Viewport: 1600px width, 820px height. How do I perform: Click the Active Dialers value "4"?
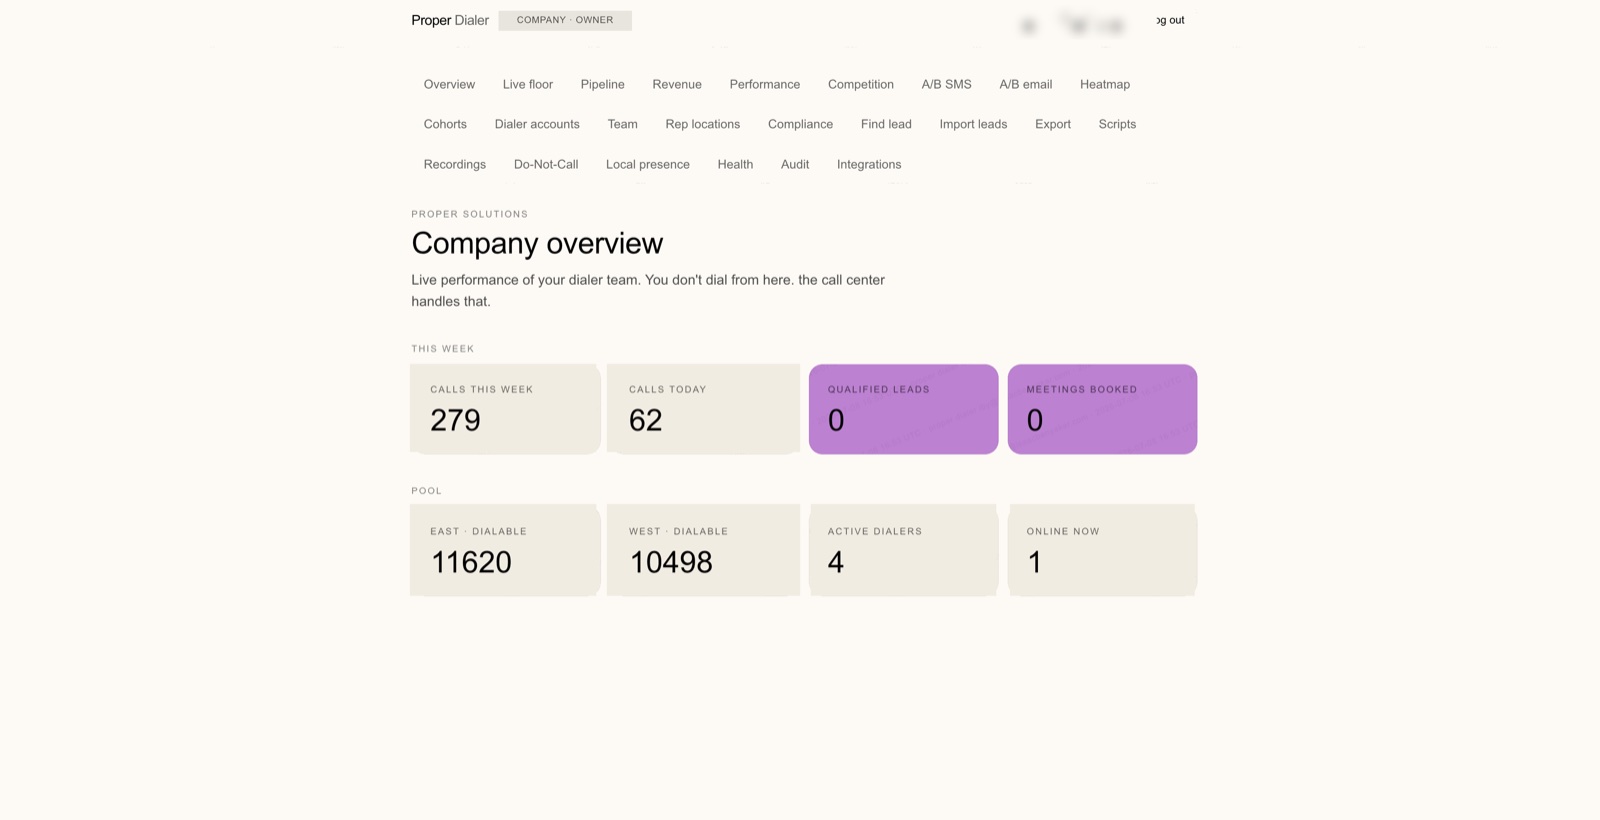point(836,562)
